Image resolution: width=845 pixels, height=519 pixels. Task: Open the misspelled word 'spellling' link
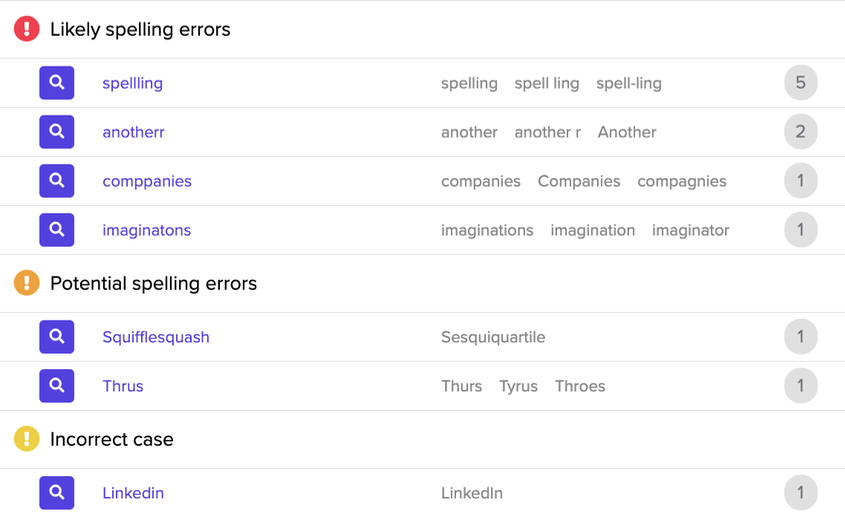[x=133, y=84]
